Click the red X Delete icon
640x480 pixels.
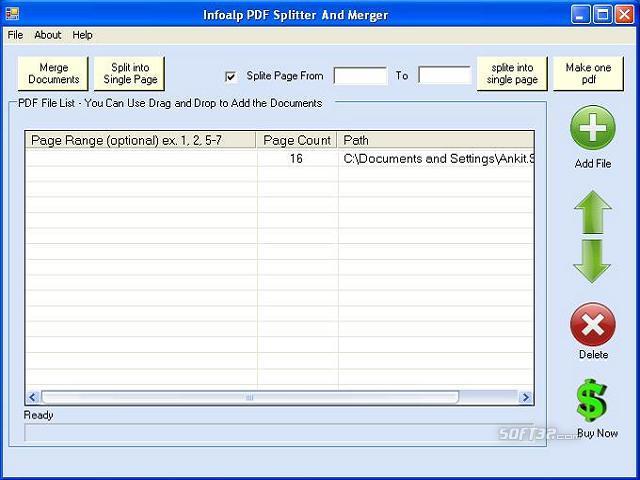tap(593, 325)
